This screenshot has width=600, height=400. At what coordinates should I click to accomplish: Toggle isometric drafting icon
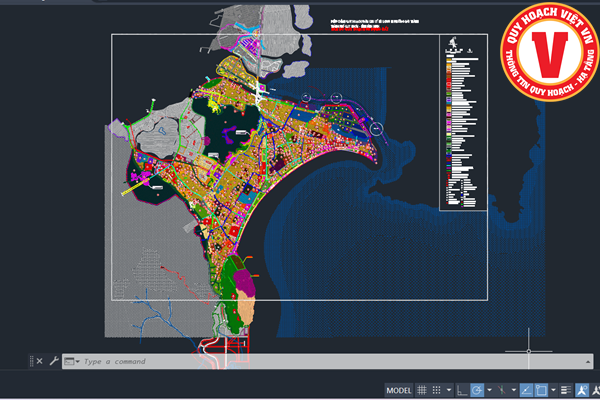(503, 390)
